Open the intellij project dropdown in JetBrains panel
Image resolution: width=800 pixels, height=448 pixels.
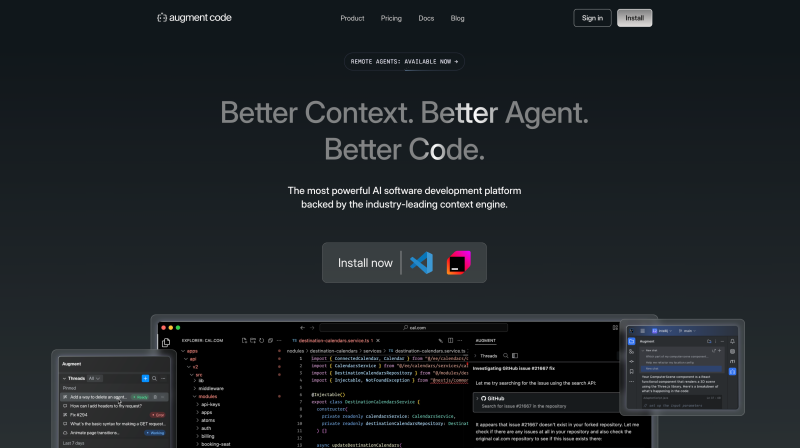point(662,331)
